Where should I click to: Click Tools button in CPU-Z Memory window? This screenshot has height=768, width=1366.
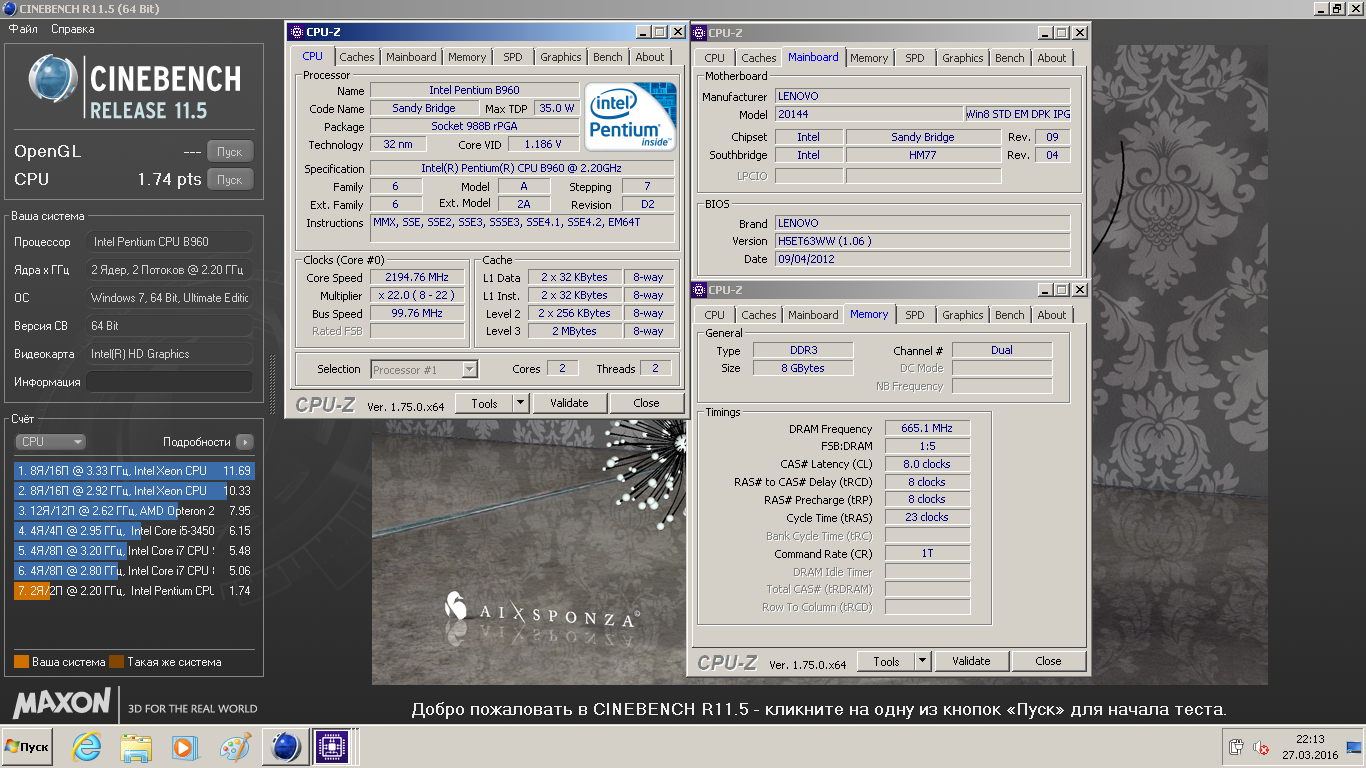886,661
